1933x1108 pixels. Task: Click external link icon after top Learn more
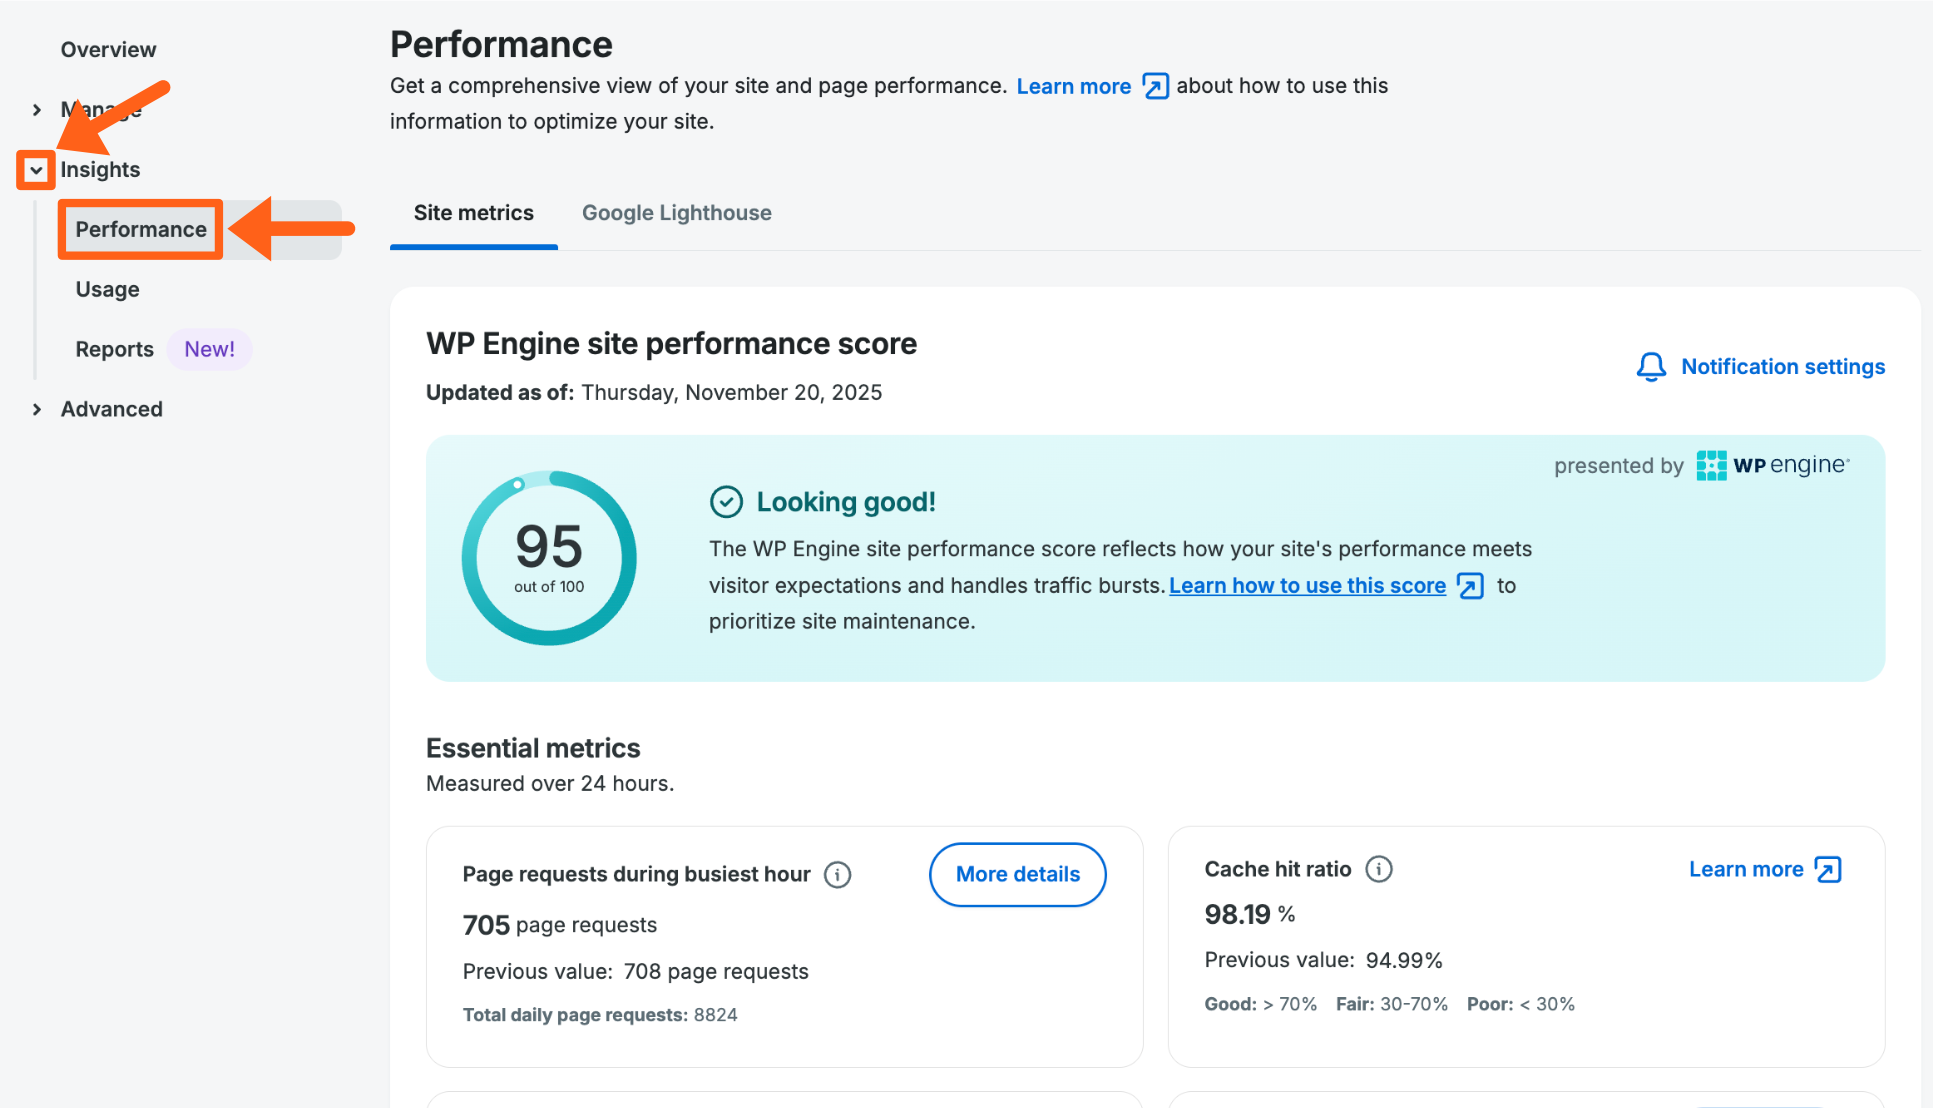pyautogui.click(x=1155, y=87)
